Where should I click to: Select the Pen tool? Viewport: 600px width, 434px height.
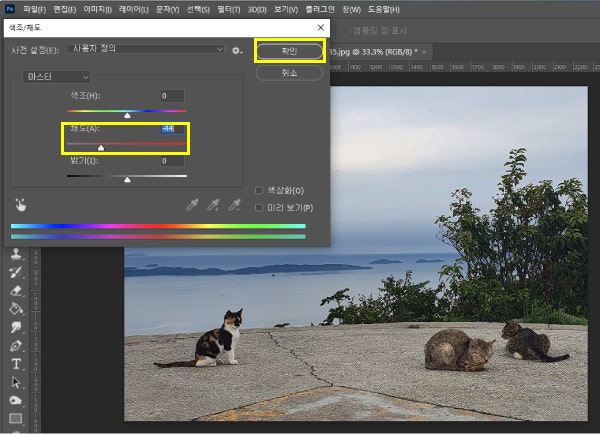(x=16, y=346)
